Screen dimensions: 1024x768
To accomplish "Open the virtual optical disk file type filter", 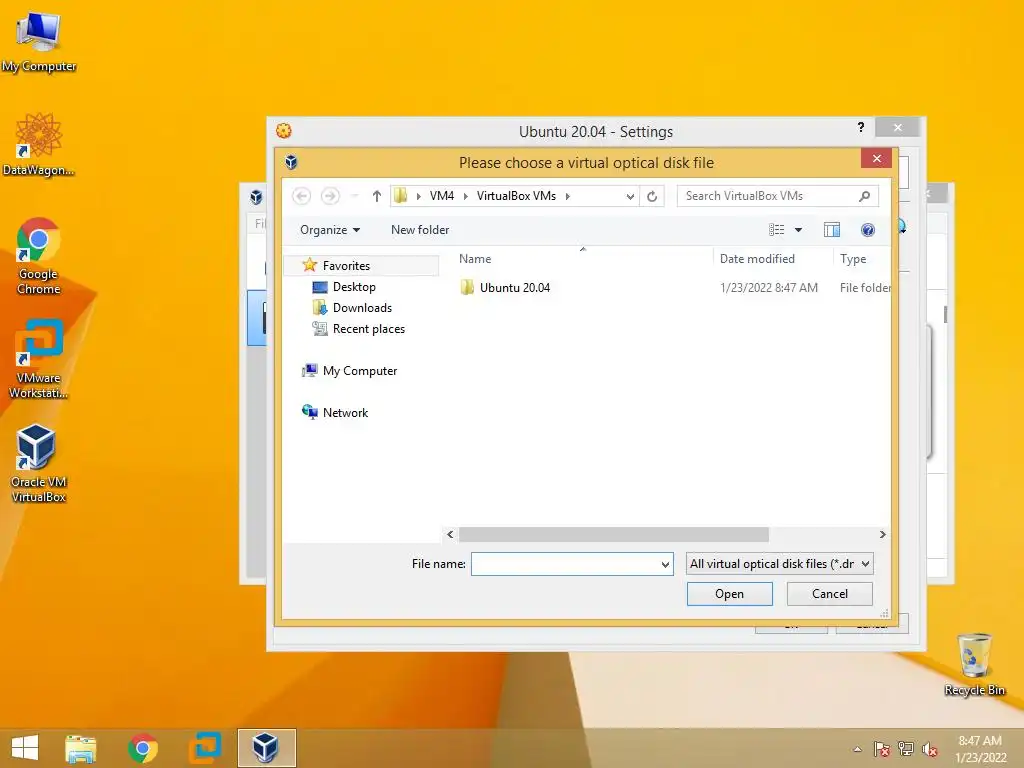I will pos(779,564).
